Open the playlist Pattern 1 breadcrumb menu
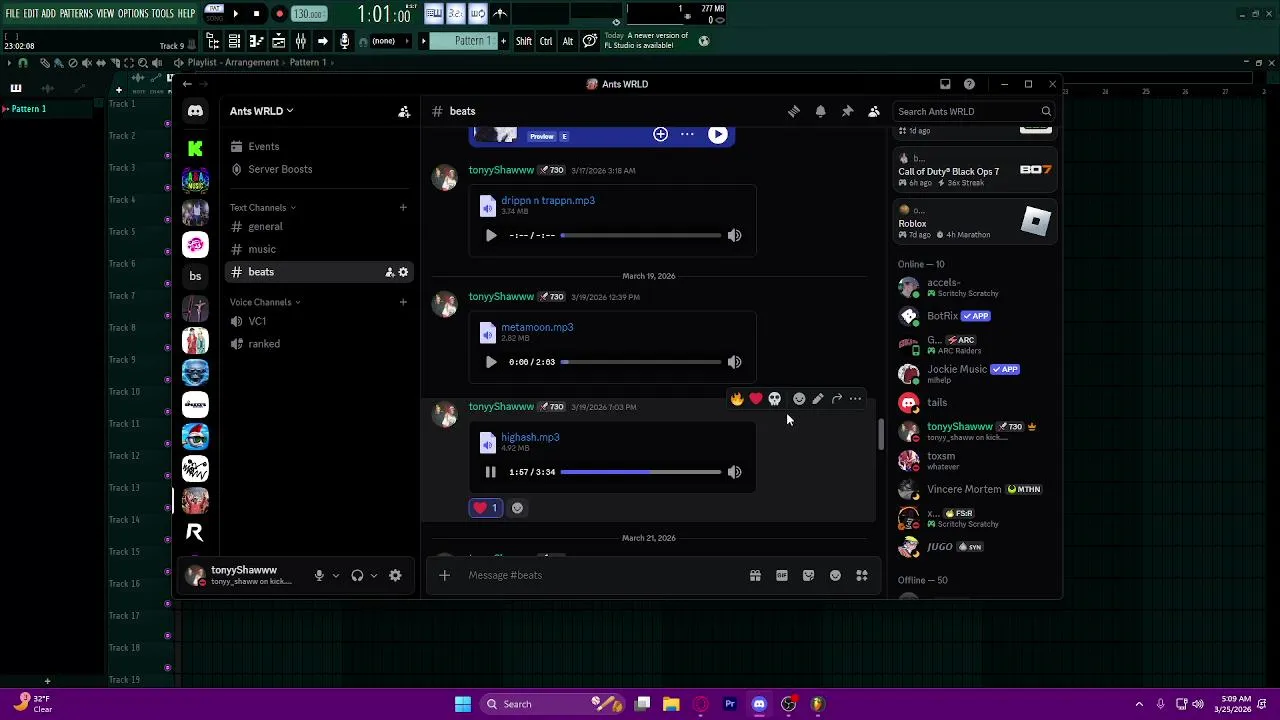Screen dimensions: 1280x720 coord(308,62)
